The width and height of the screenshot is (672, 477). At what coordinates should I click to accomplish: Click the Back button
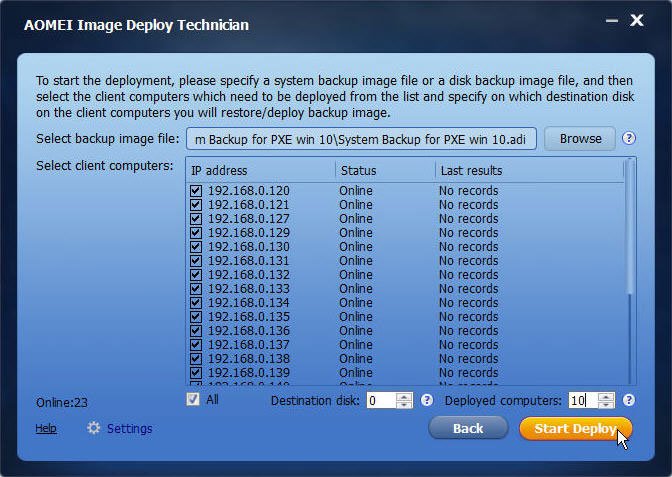pyautogui.click(x=468, y=428)
